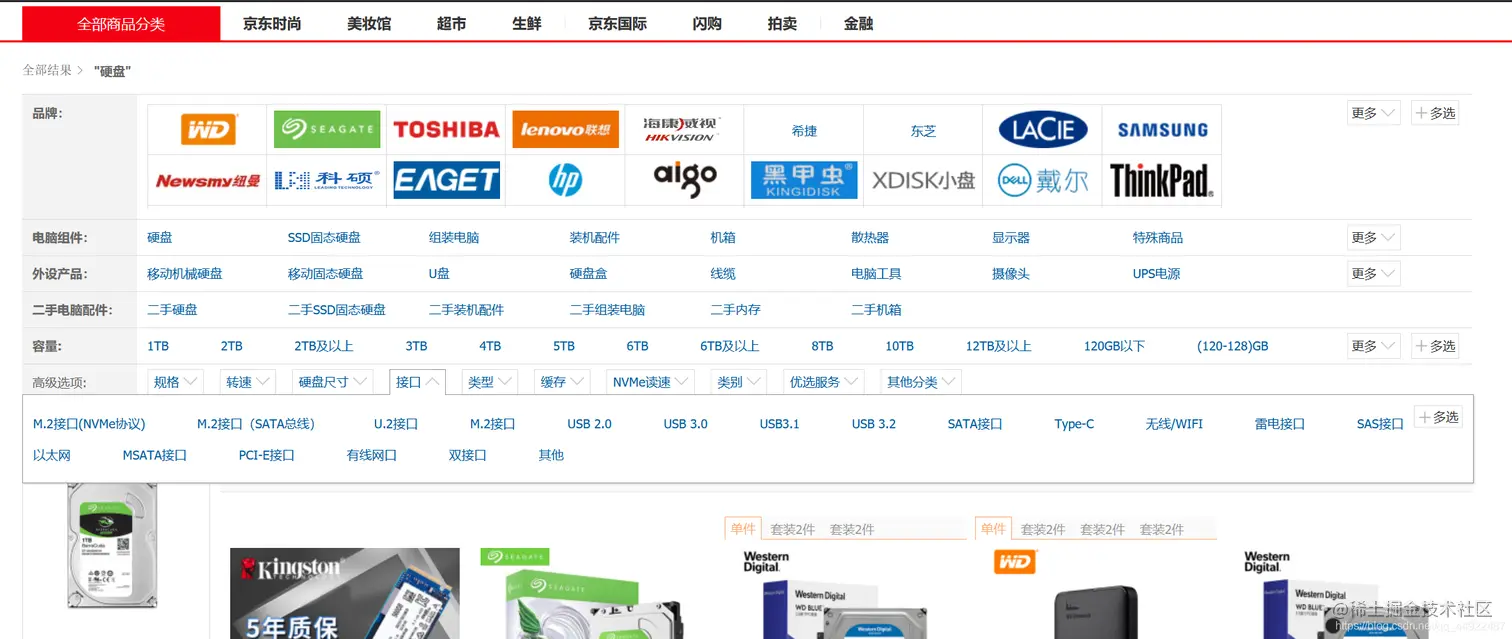Image resolution: width=1512 pixels, height=639 pixels.
Task: Click the ThinkPad brand logo
Action: pyautogui.click(x=1161, y=181)
